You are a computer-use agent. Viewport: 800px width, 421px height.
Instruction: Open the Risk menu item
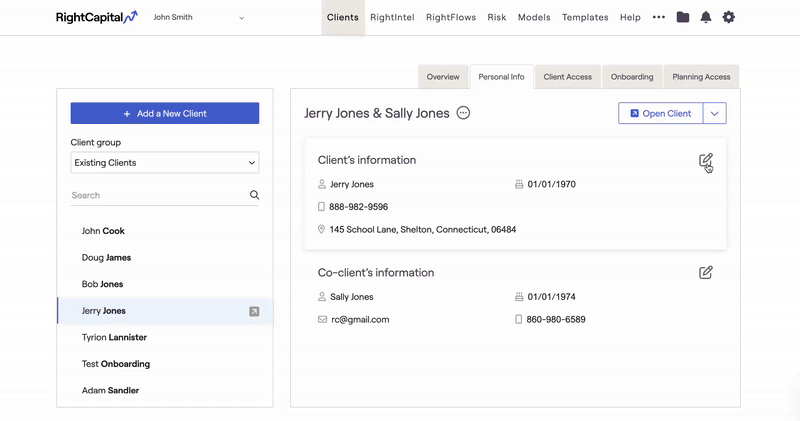point(497,17)
